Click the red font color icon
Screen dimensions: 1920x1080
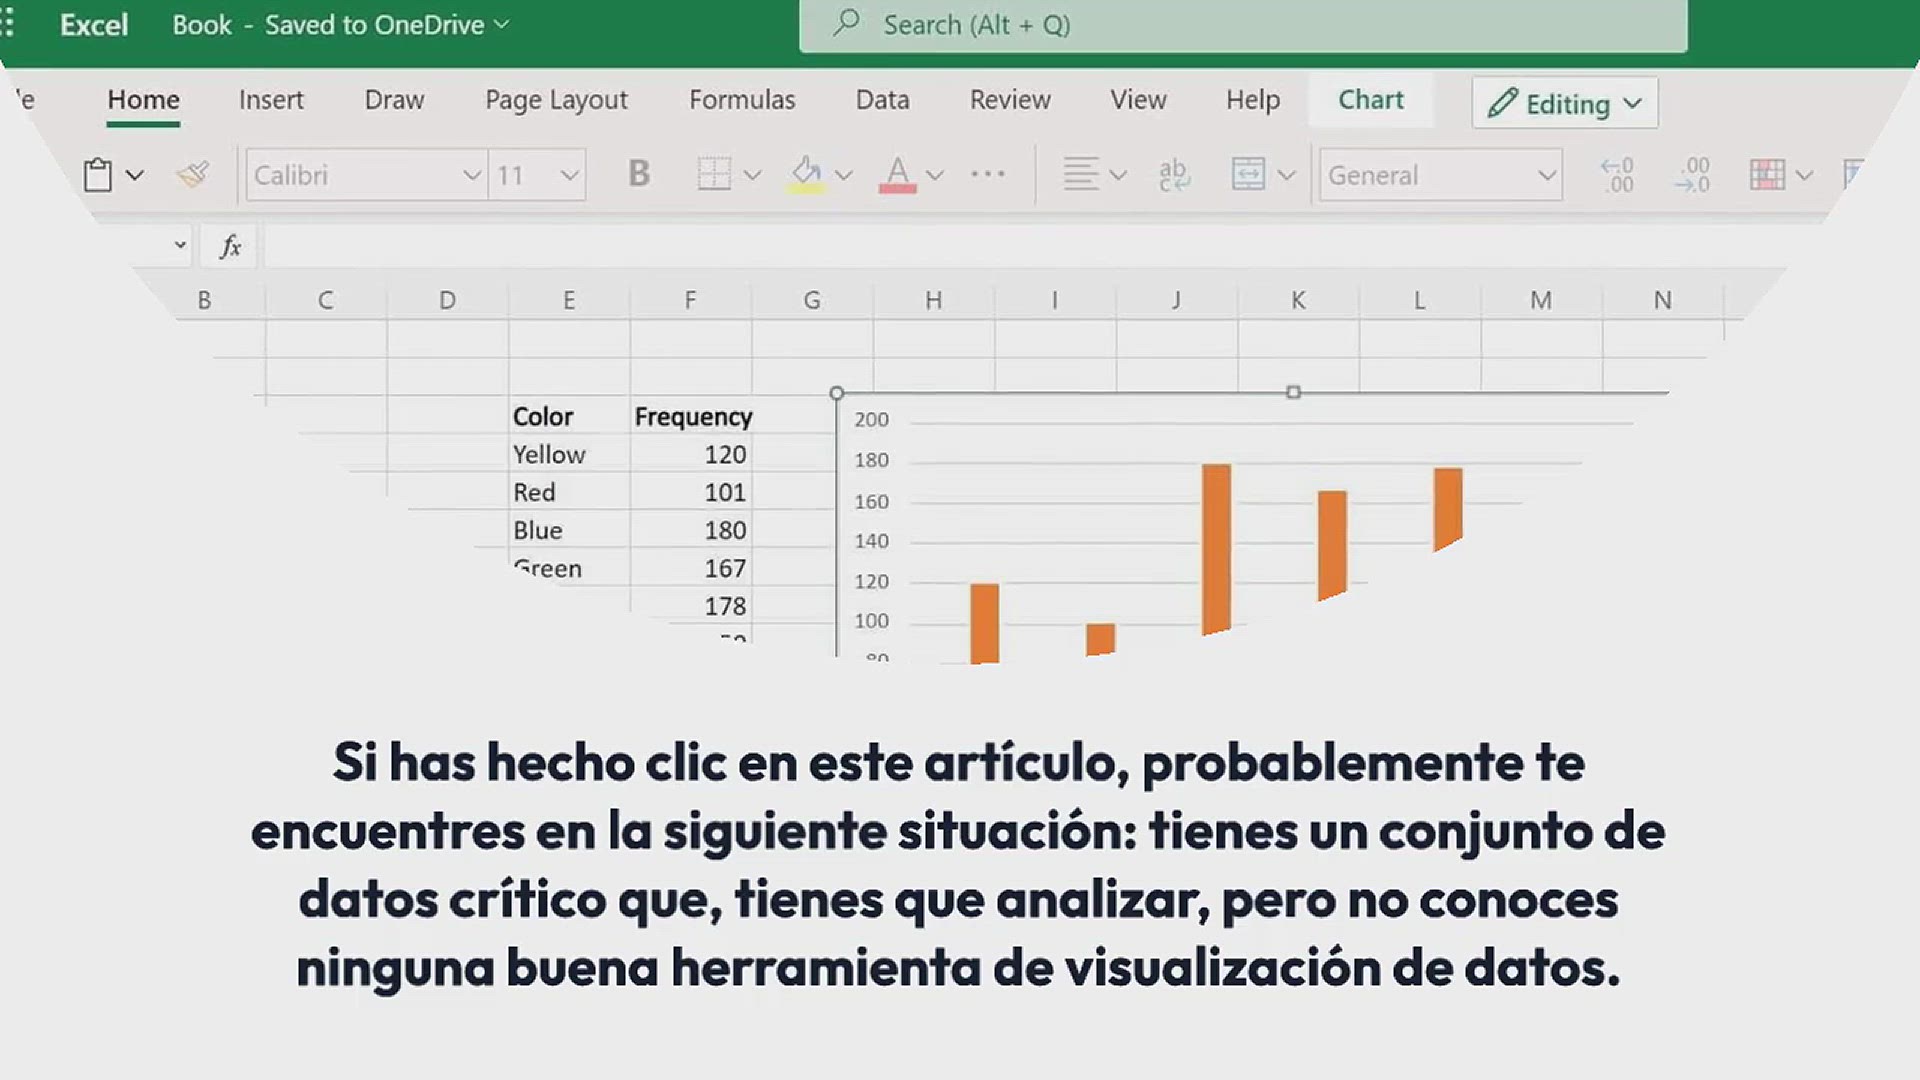coord(897,174)
